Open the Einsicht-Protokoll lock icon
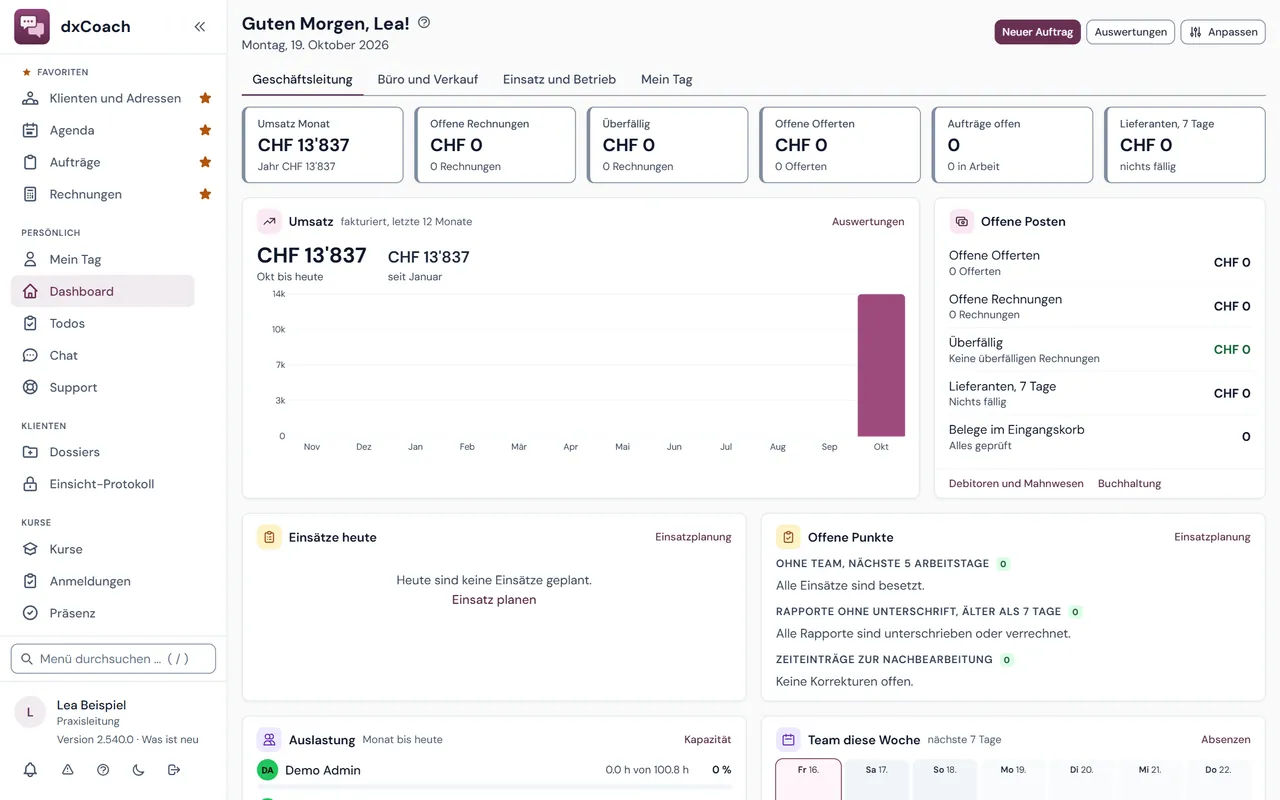The image size is (1280, 800). coord(30,484)
